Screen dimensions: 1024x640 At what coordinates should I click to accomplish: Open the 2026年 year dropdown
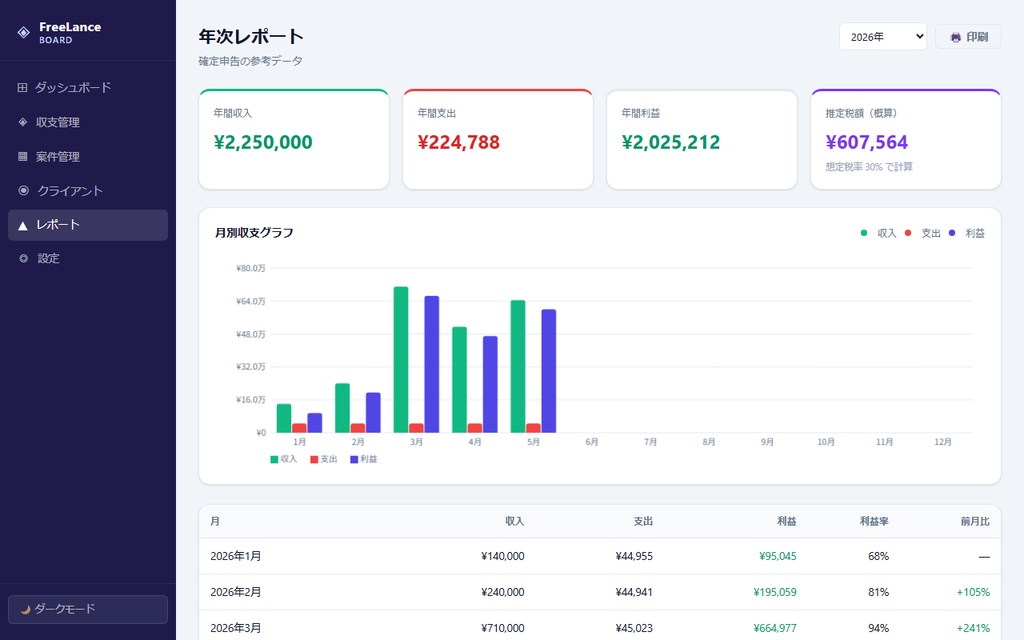(882, 37)
